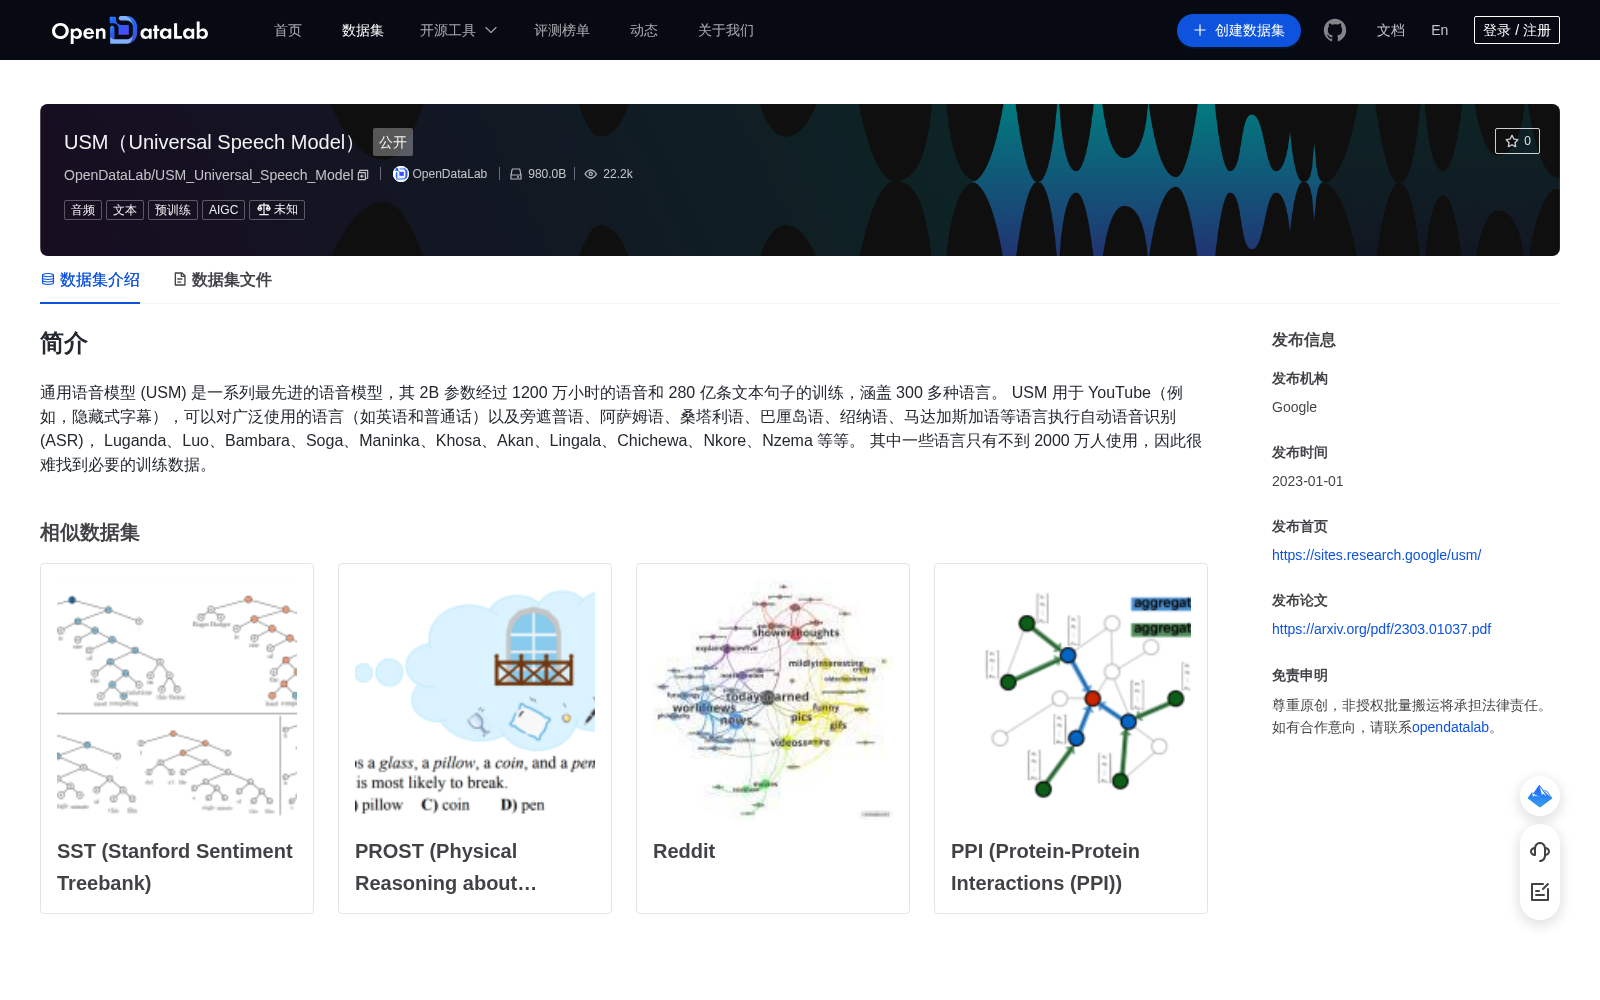
Task: Open the customer support headset icon
Action: [x=1540, y=851]
